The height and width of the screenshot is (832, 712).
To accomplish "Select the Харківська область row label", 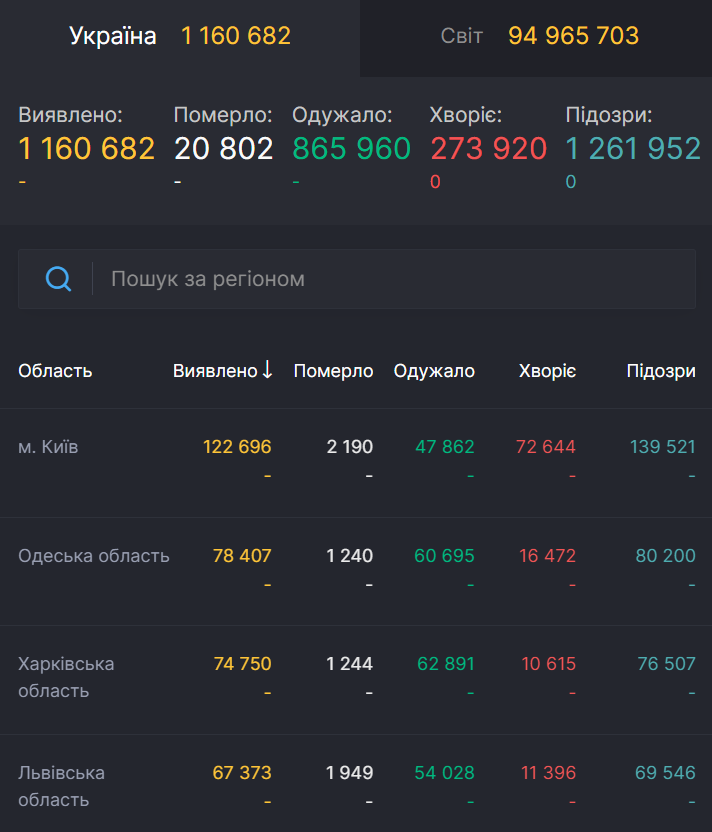I will (66, 677).
